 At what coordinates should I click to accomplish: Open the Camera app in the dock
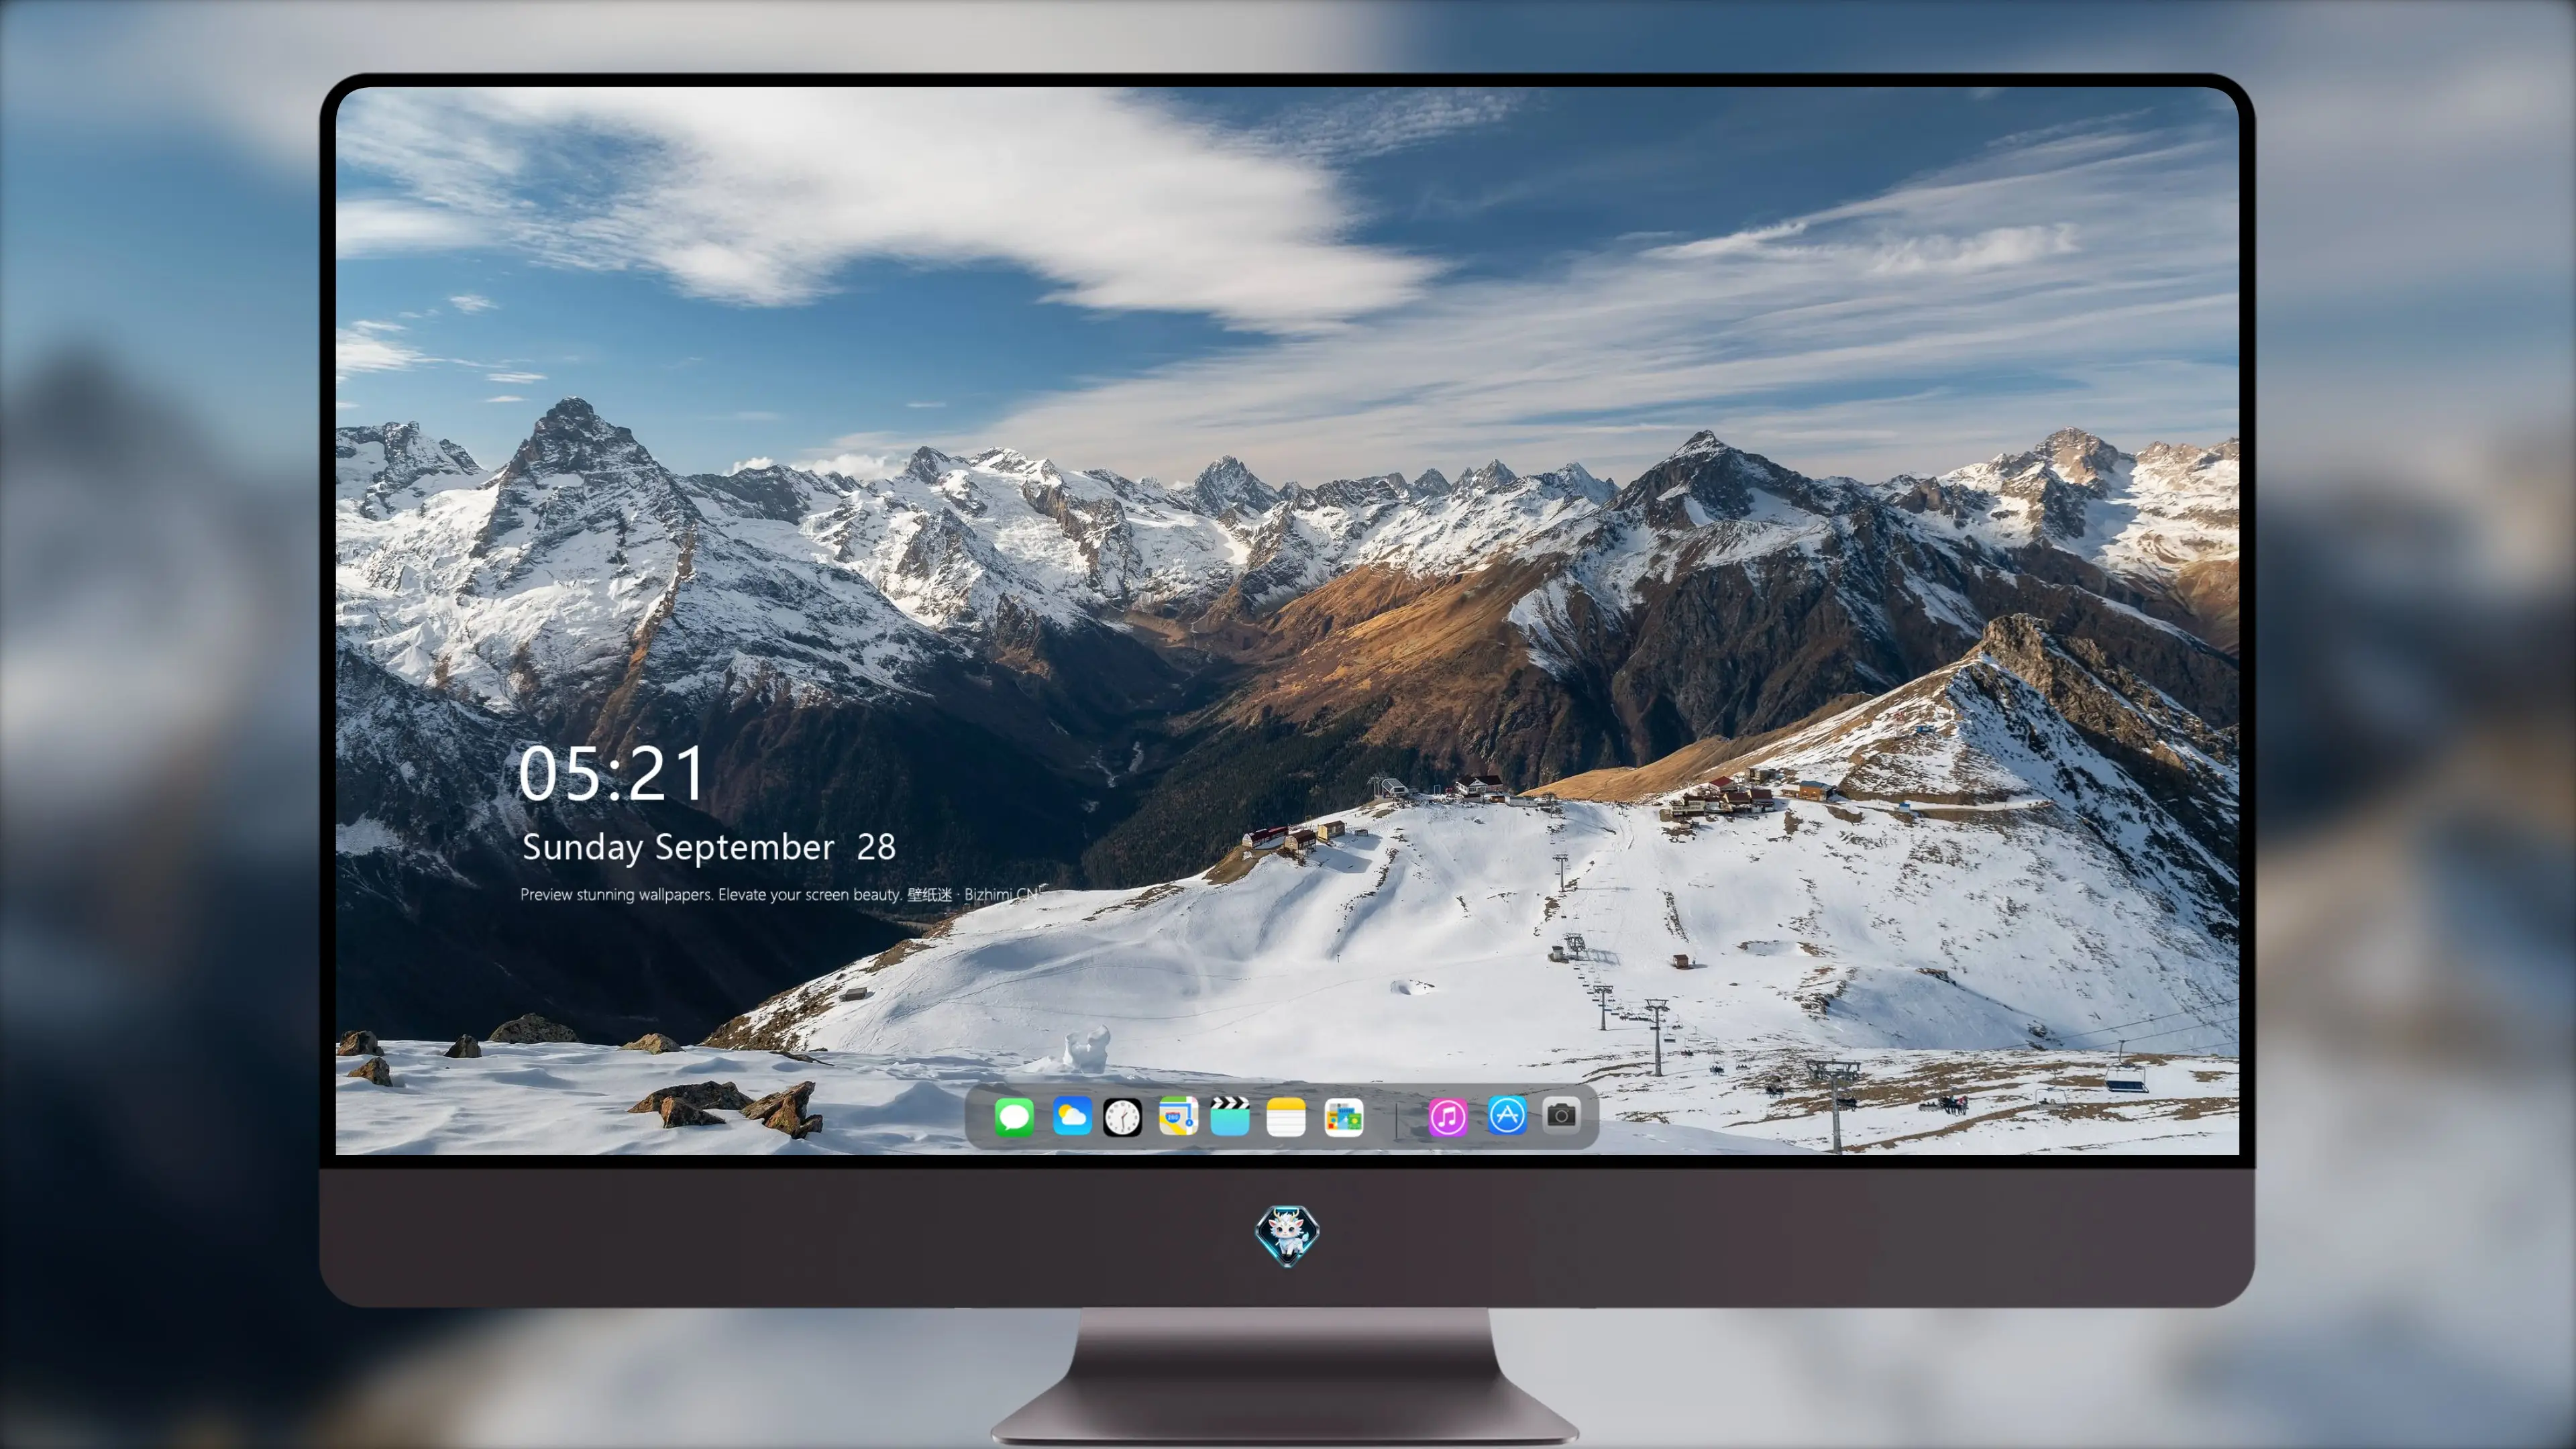pos(1561,1115)
